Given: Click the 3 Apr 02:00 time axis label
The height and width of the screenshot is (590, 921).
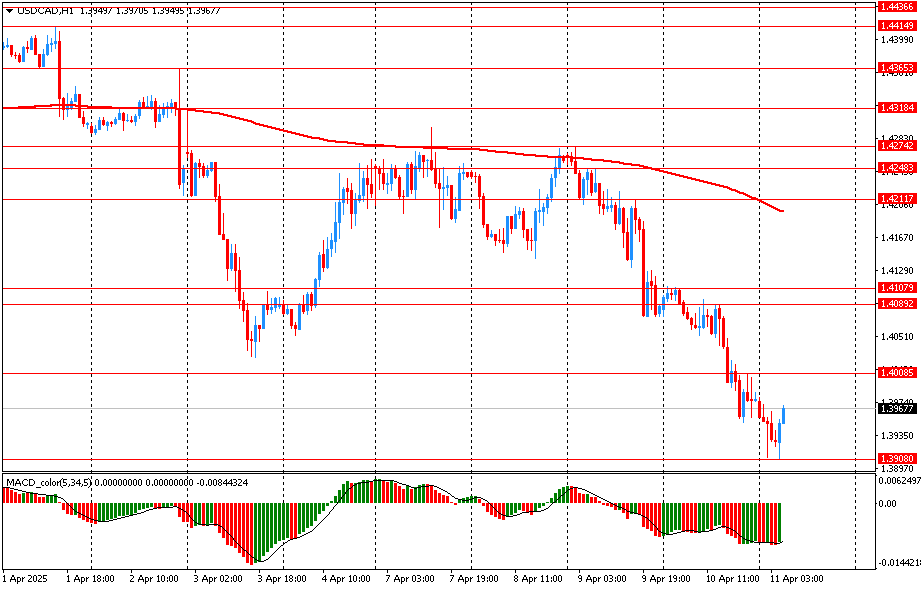Looking at the screenshot, I should [218, 578].
